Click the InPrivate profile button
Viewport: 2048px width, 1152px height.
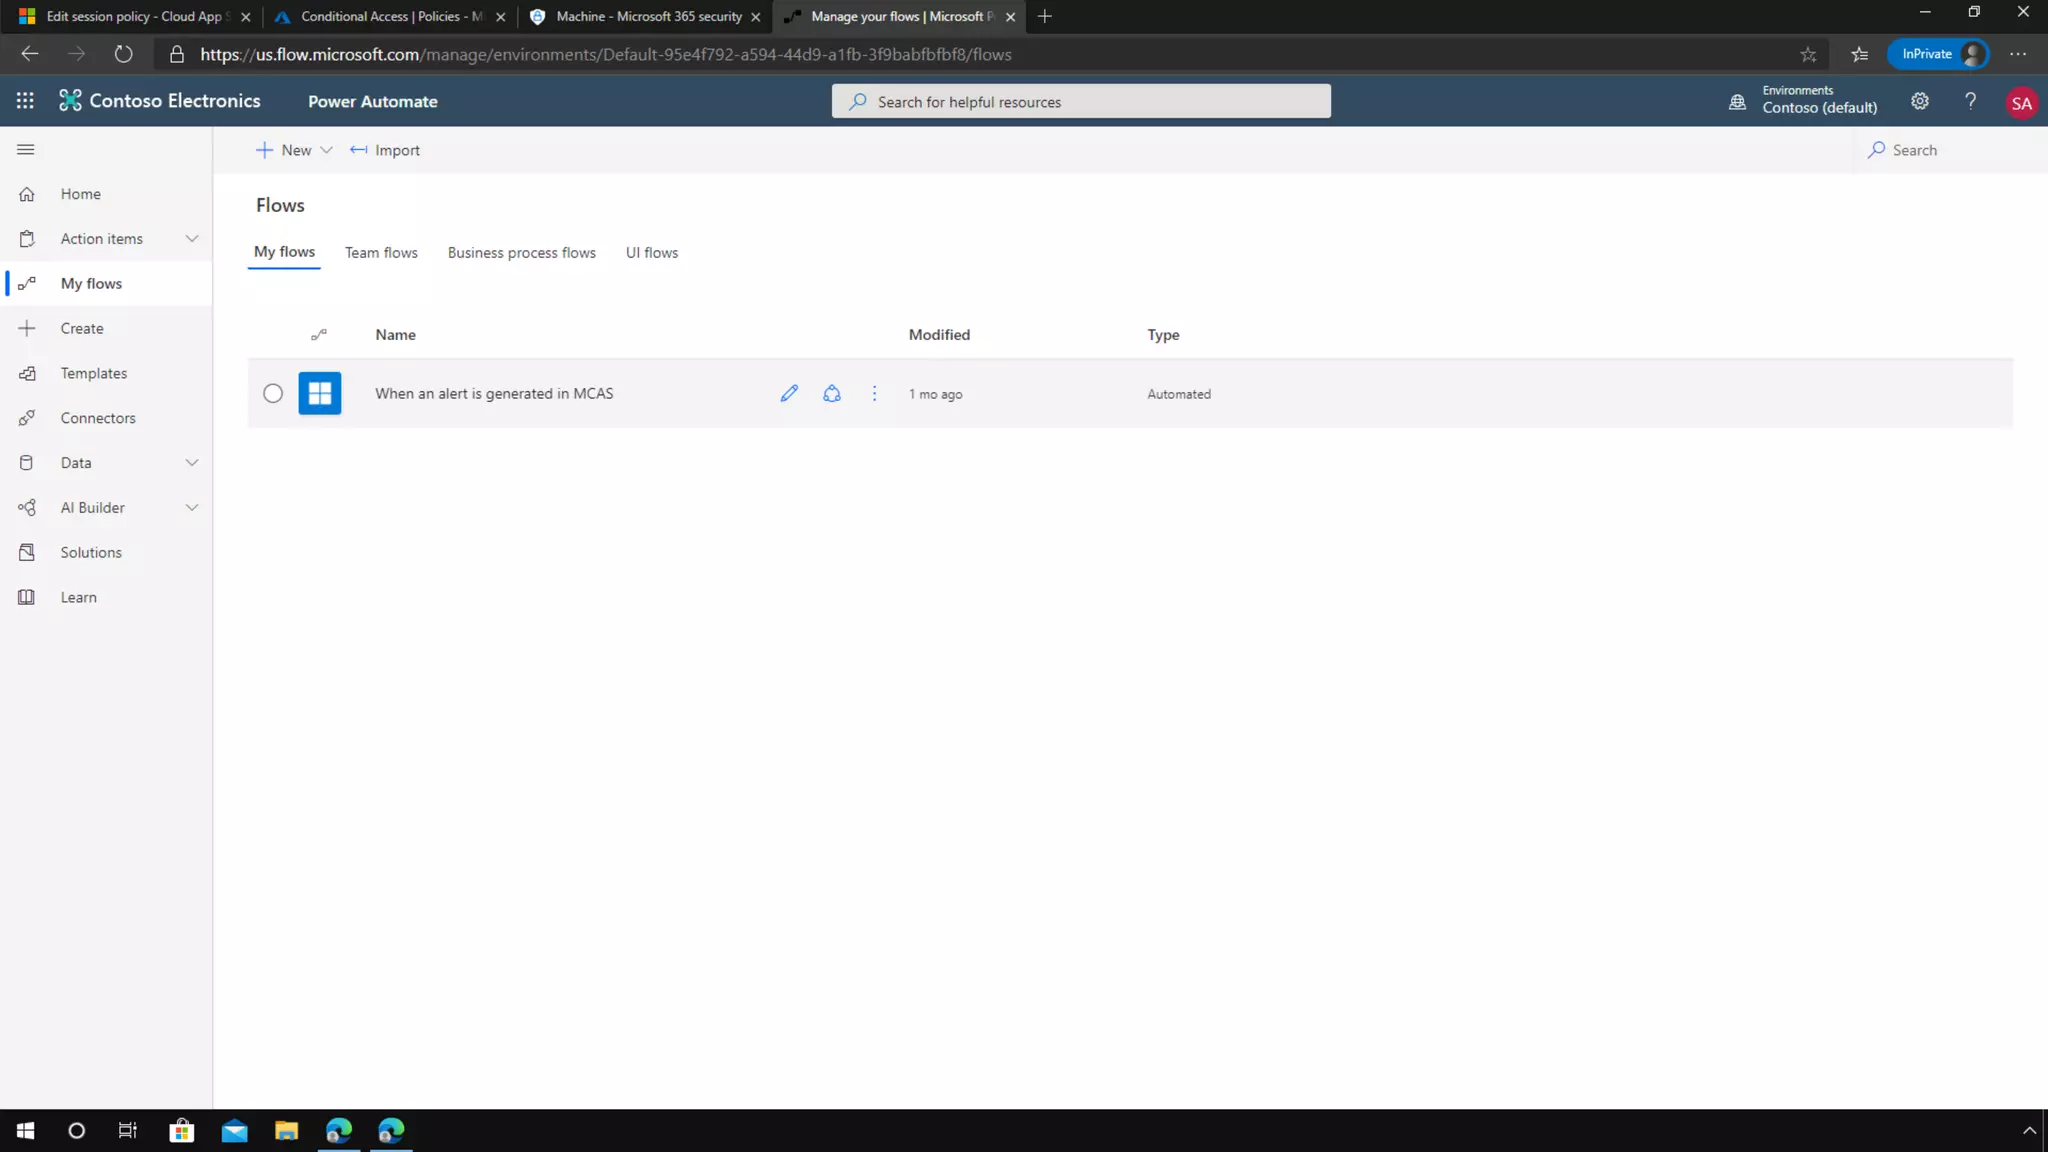click(1939, 54)
